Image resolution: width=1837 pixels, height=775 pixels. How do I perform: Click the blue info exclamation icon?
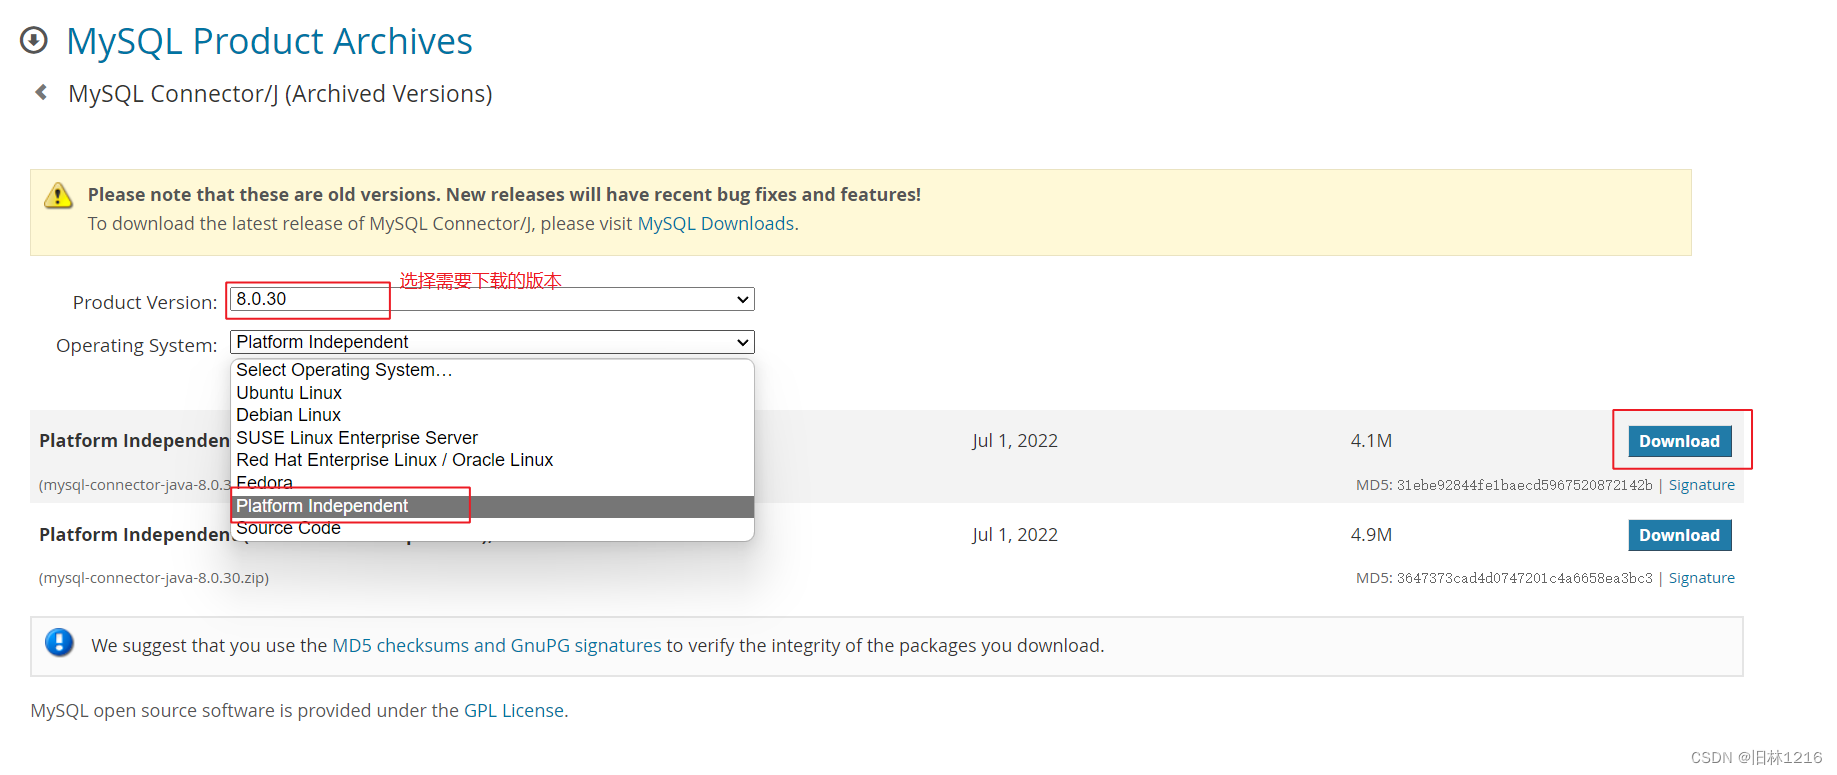point(59,642)
